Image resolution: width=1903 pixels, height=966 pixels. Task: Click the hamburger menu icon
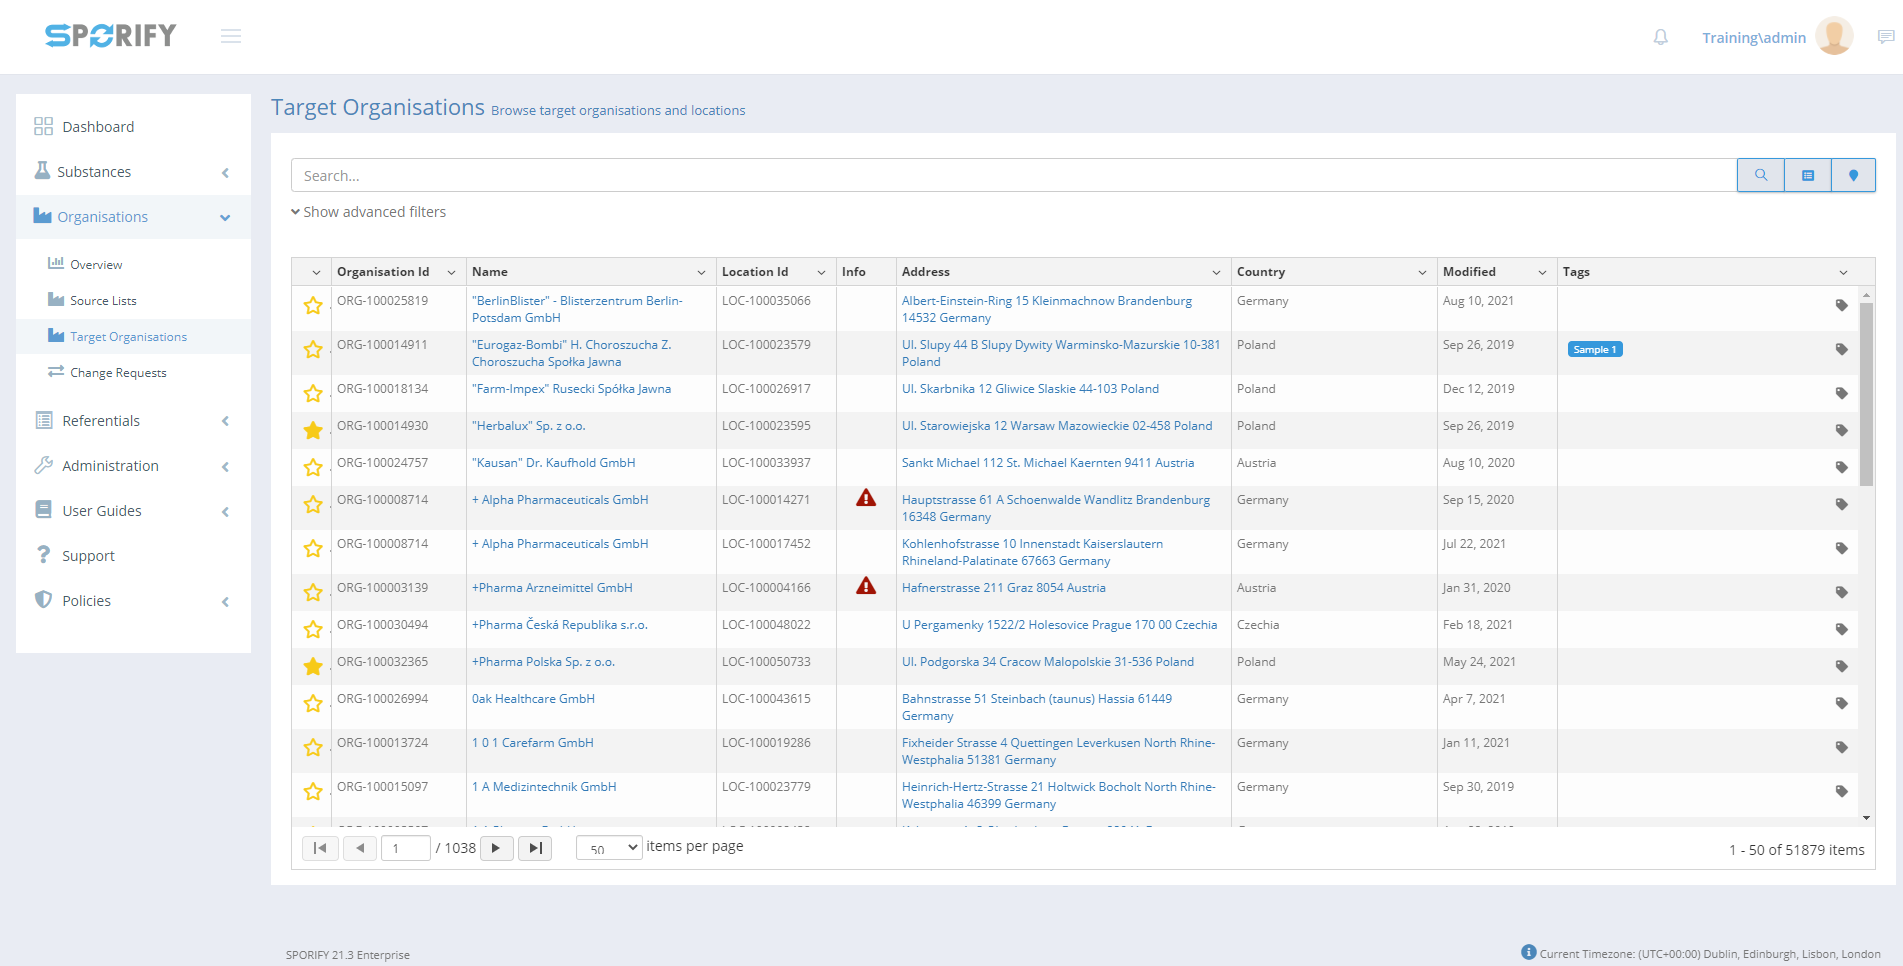231,37
